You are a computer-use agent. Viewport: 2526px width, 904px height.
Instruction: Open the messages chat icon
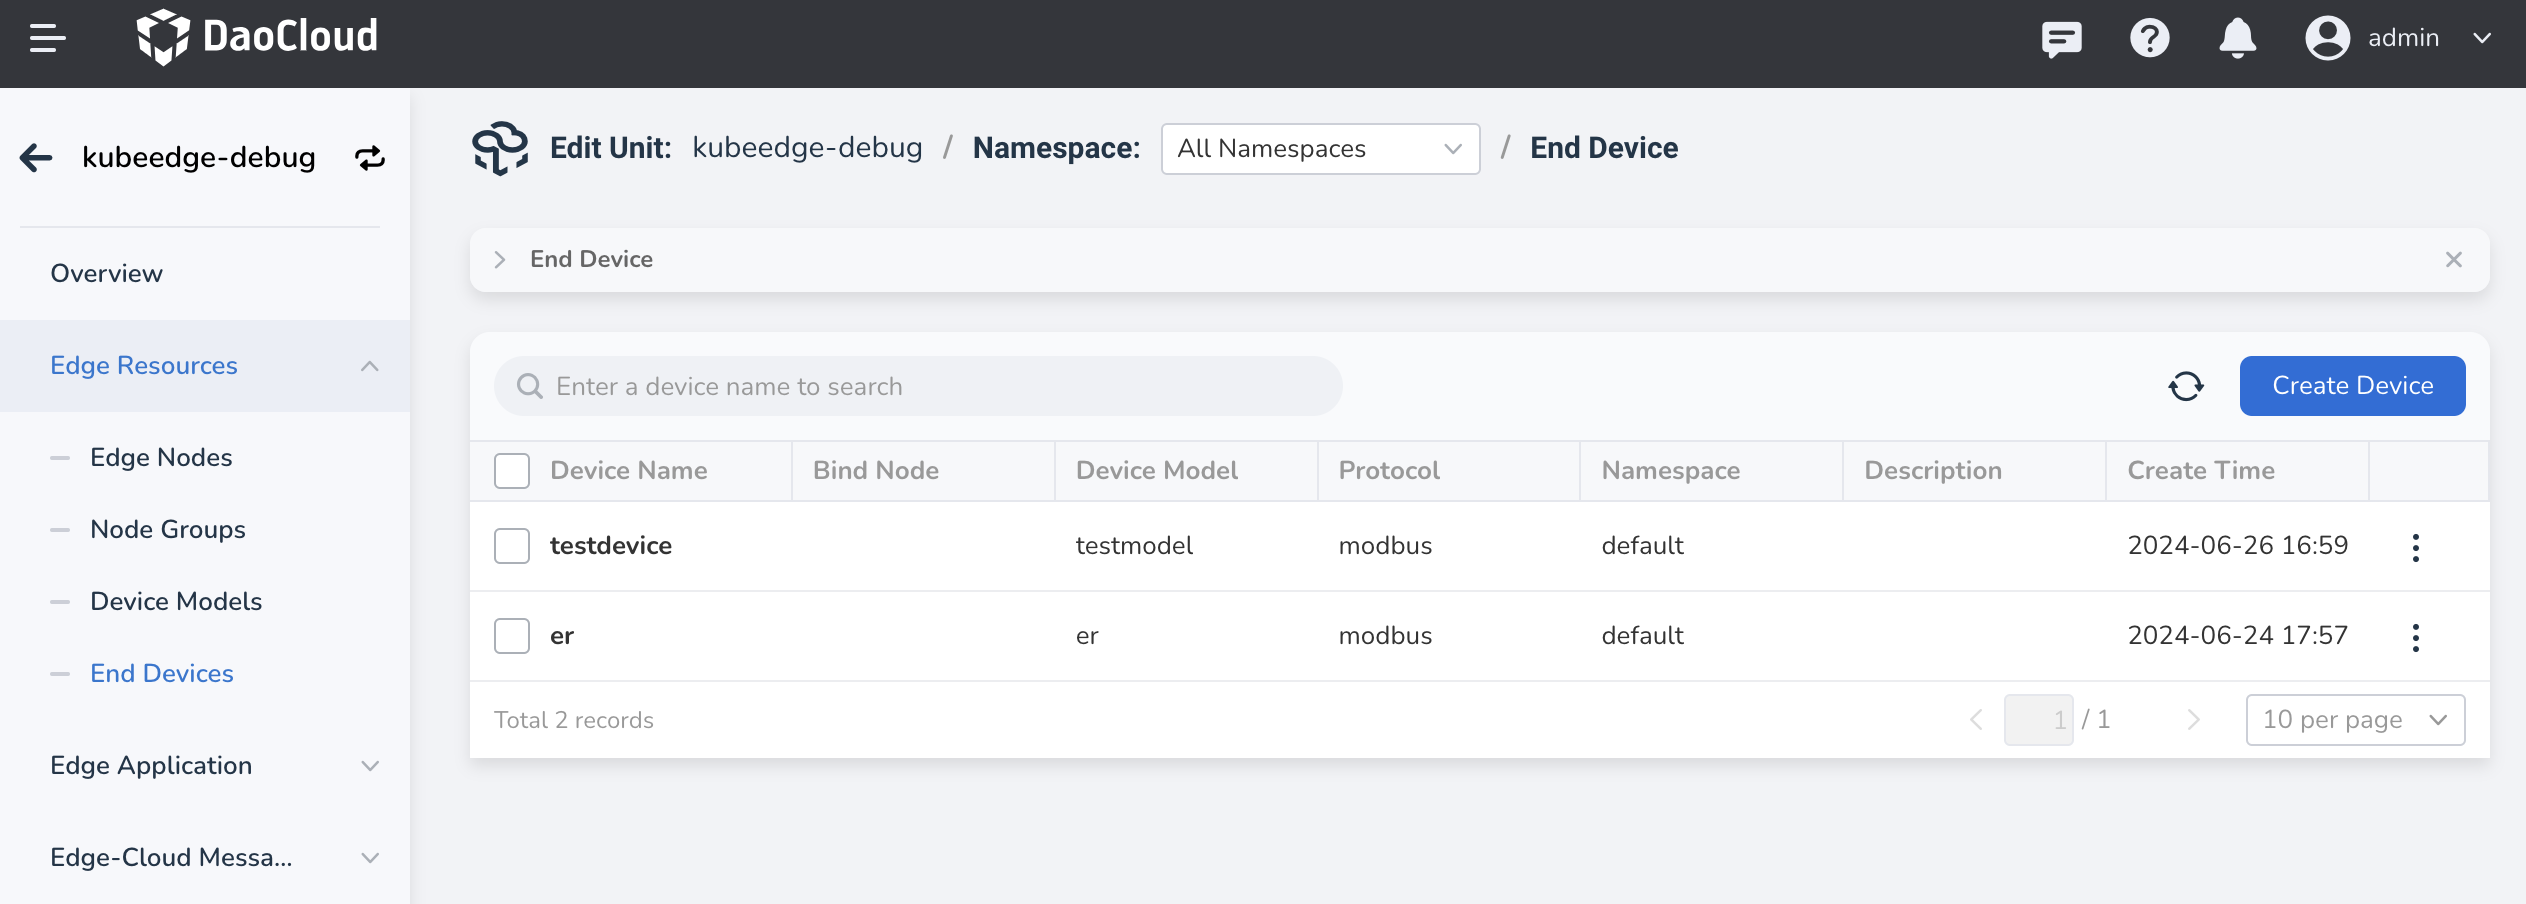(x=2061, y=39)
